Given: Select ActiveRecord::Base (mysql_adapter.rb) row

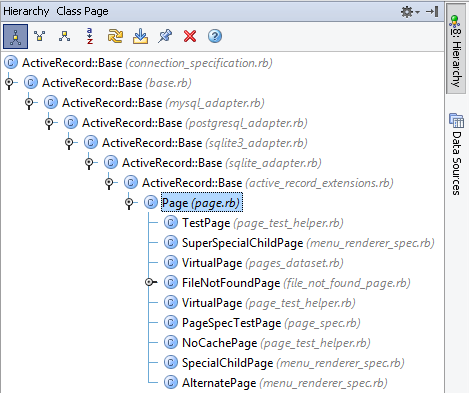Looking at the screenshot, I should [x=154, y=103].
